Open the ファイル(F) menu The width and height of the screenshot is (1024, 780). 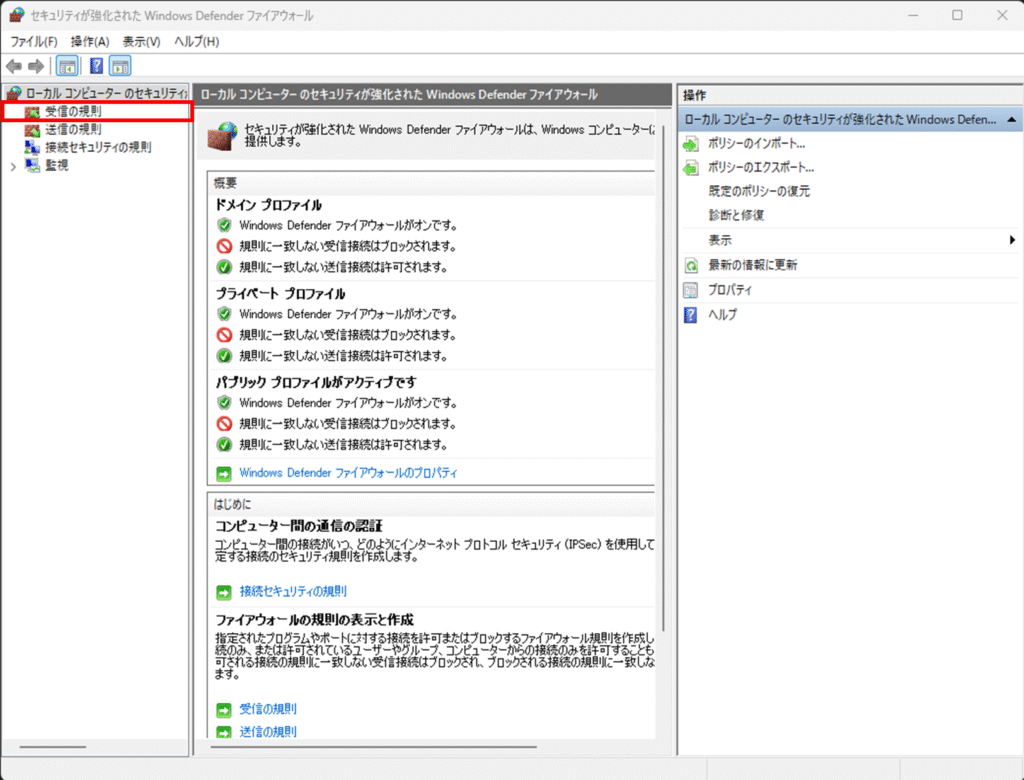click(34, 42)
